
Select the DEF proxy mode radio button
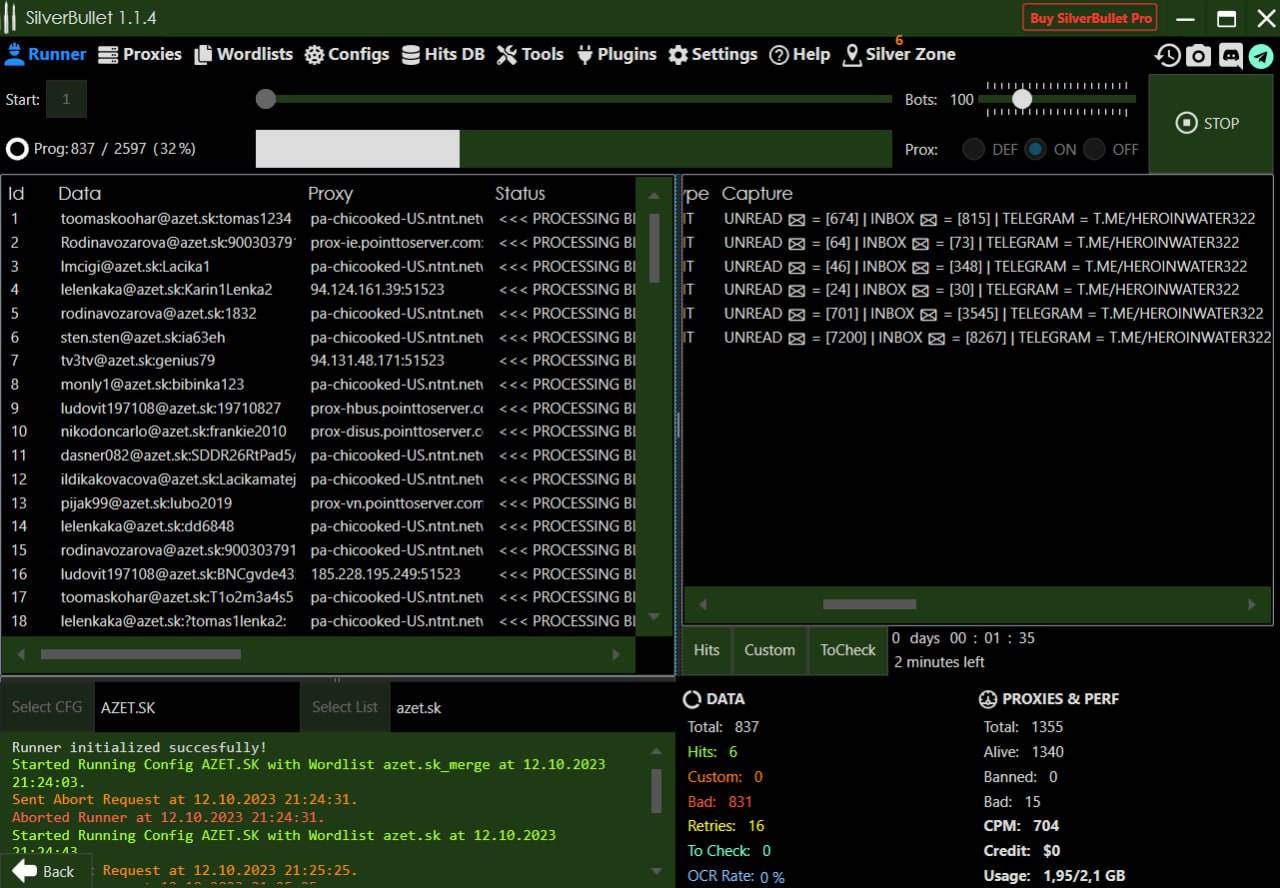point(973,150)
